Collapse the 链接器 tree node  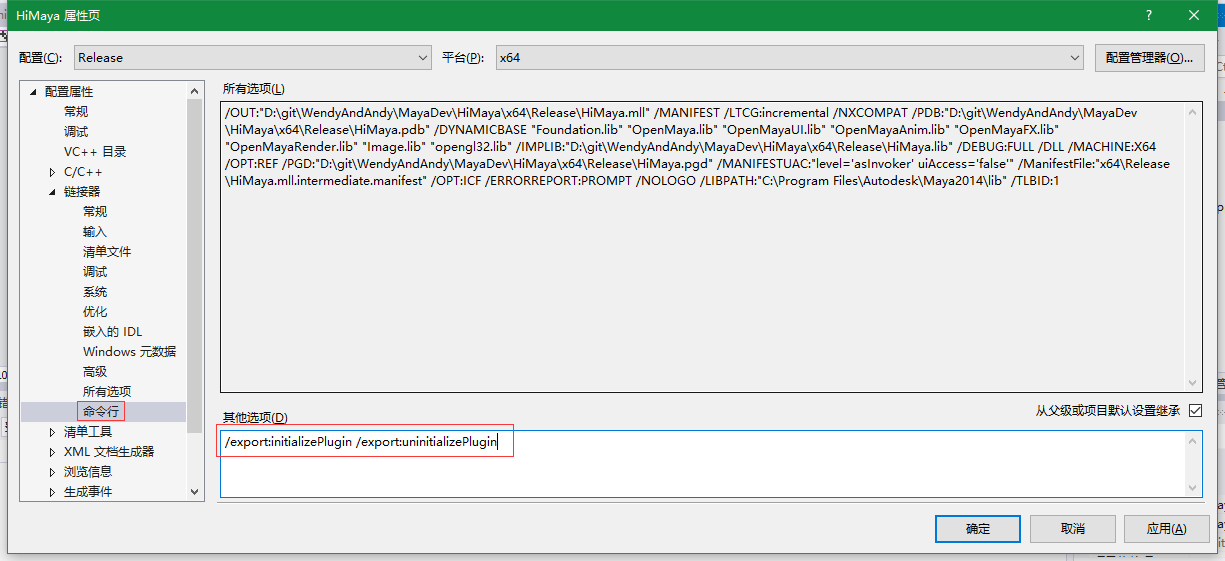(x=53, y=192)
